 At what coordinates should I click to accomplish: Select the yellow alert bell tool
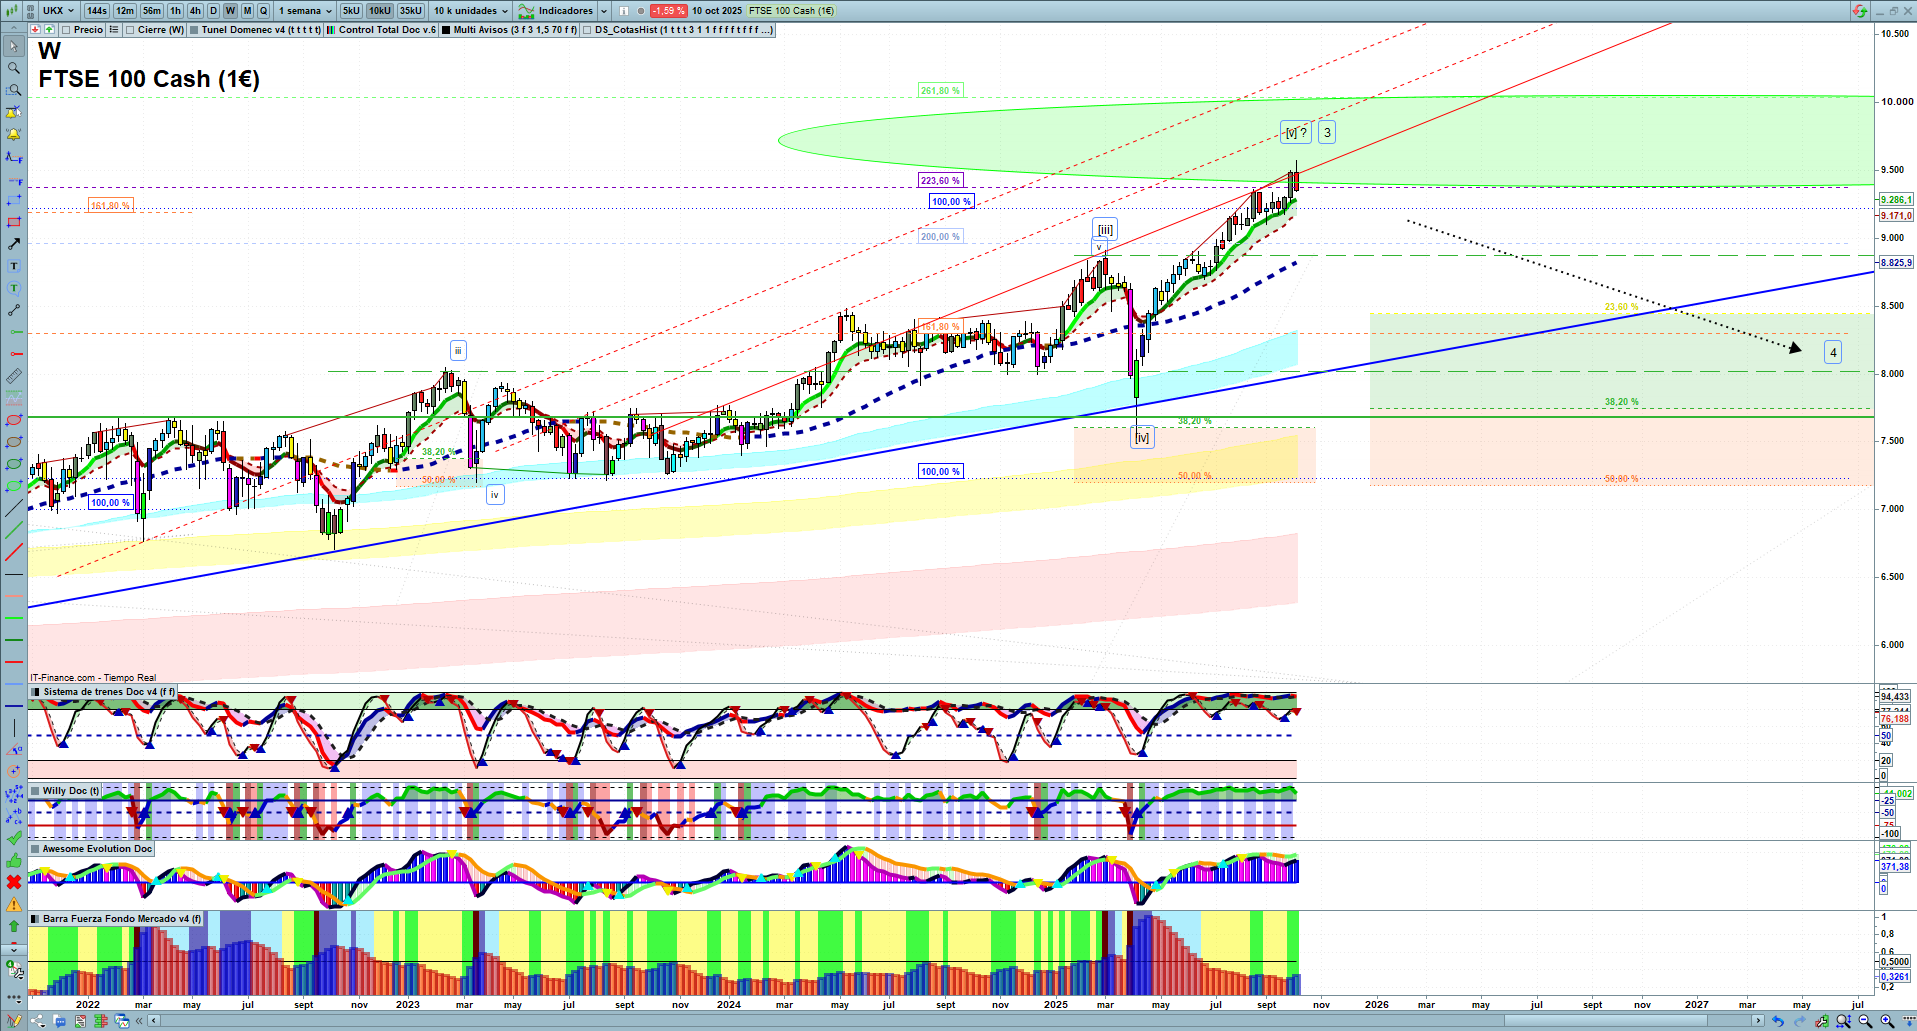tap(14, 134)
